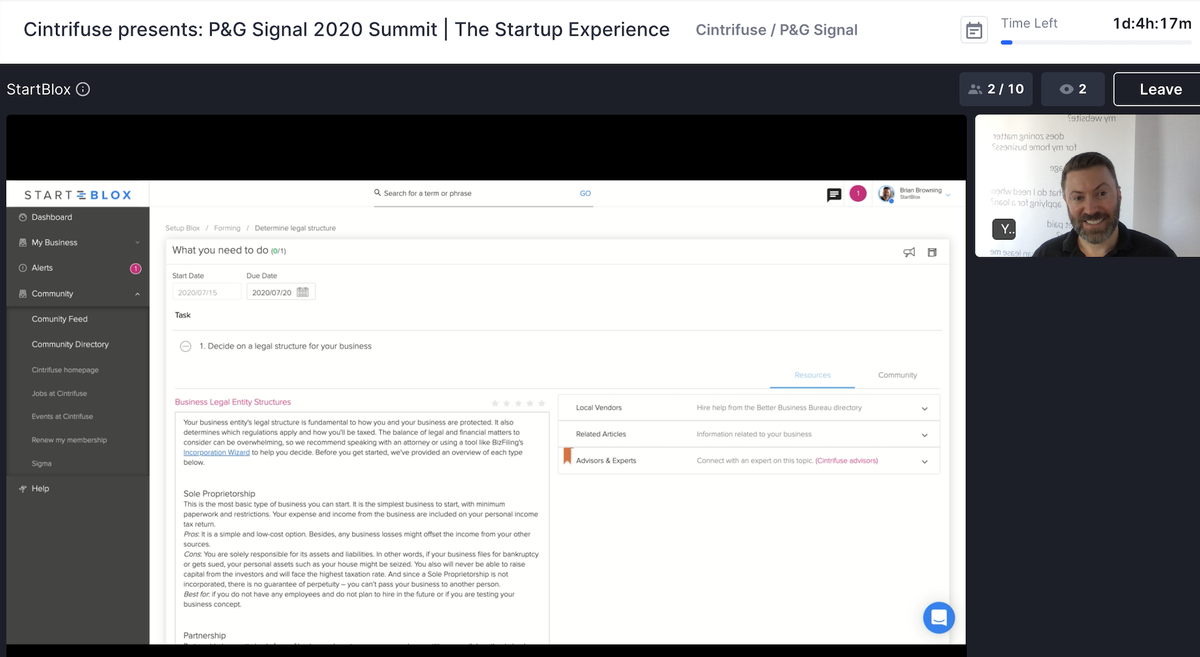Image resolution: width=1200 pixels, height=657 pixels.
Task: Click the Community sidebar icon
Action: click(22, 294)
